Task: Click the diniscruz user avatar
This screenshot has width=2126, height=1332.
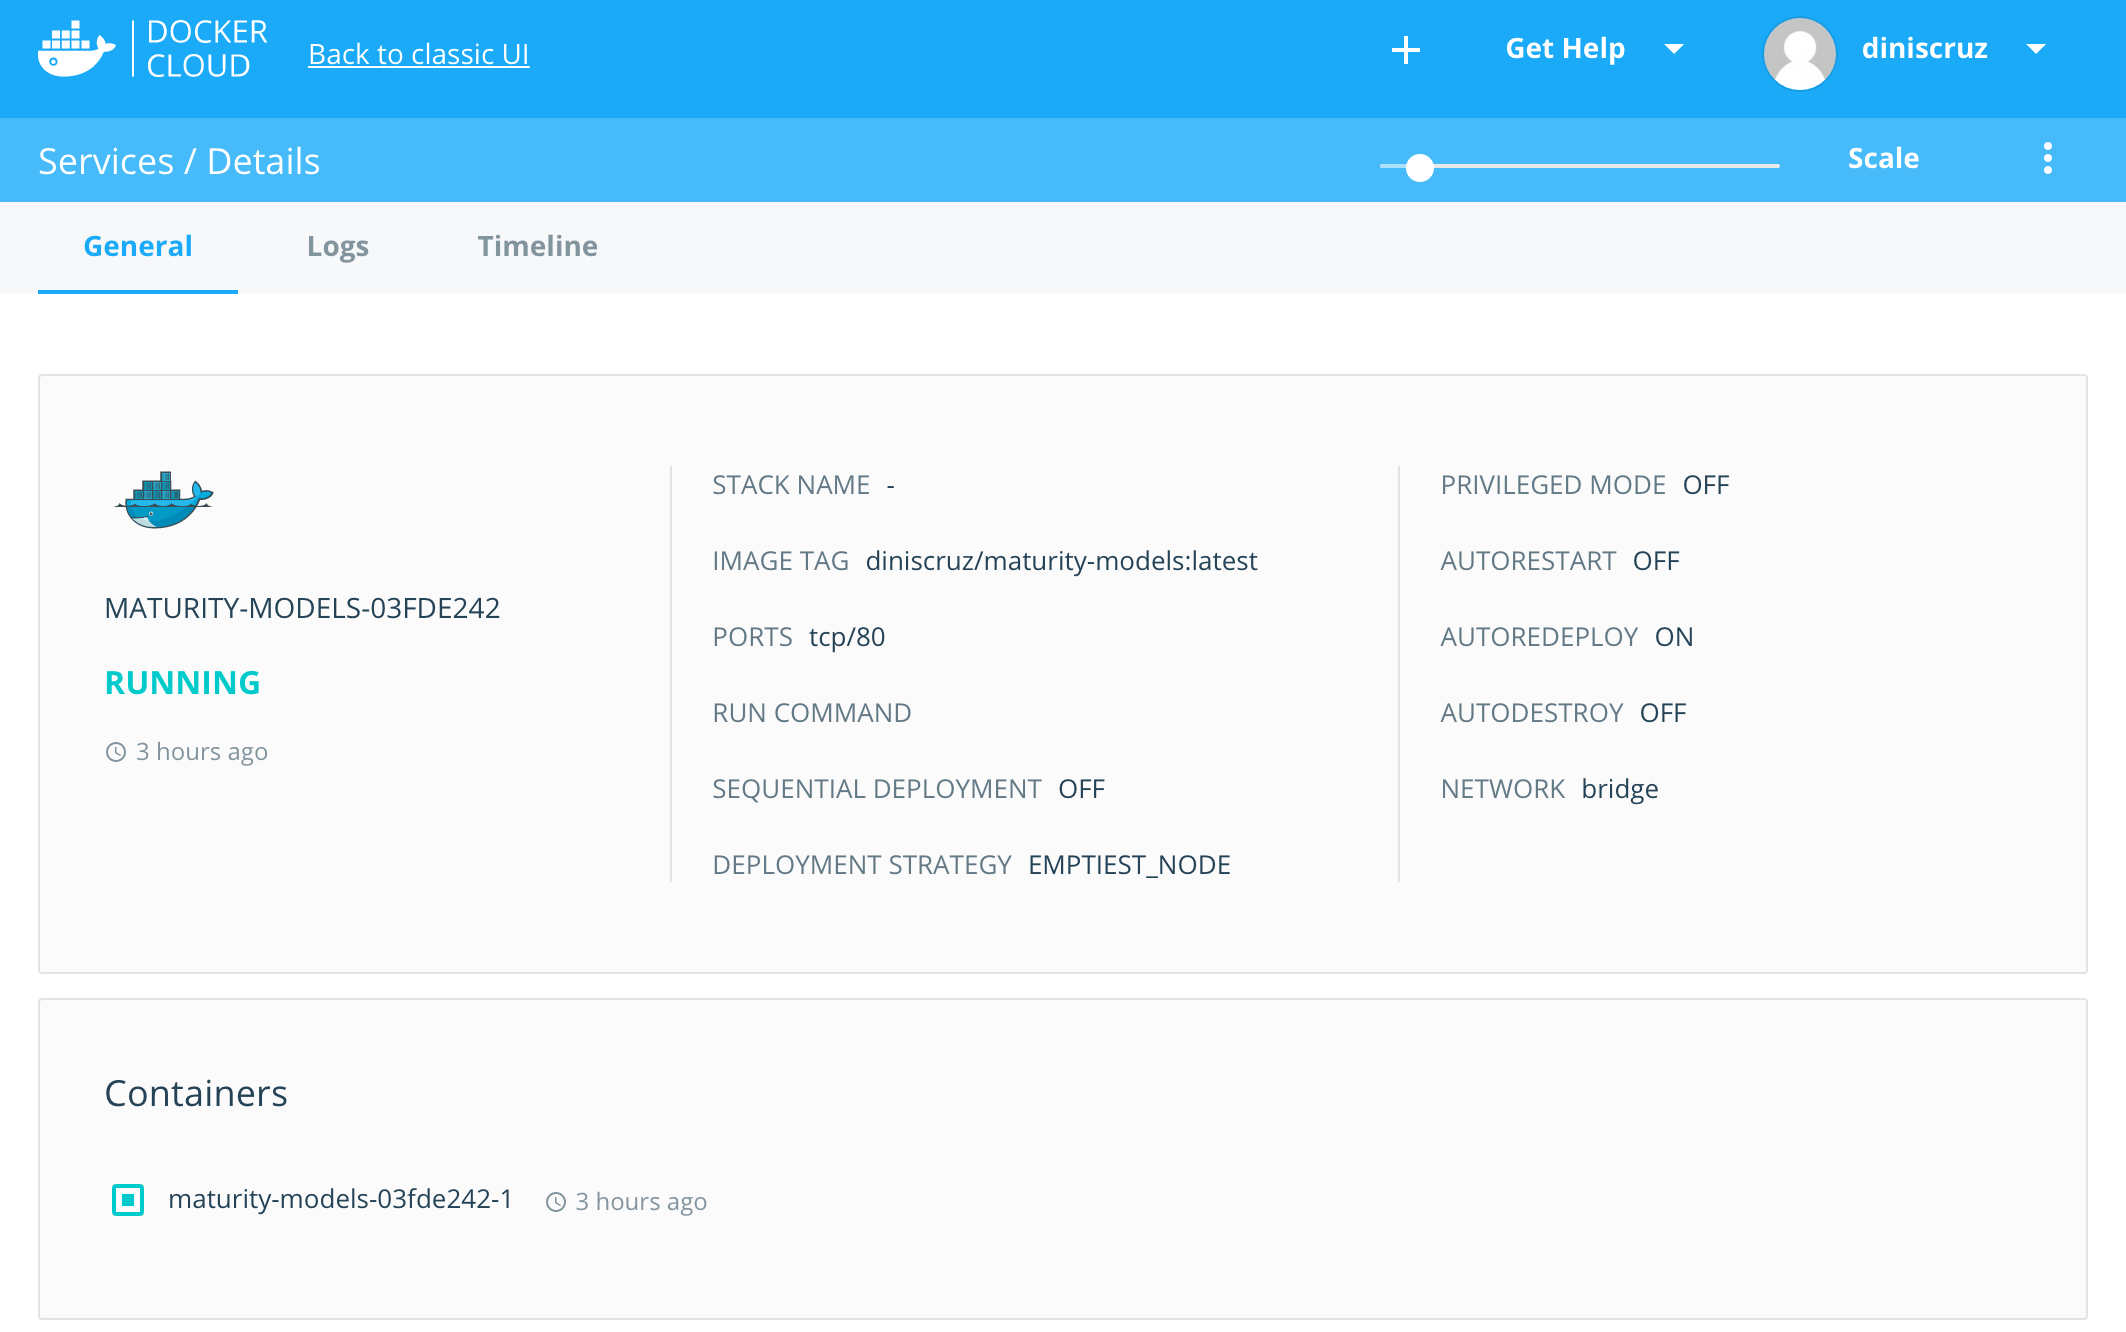Action: point(1798,52)
